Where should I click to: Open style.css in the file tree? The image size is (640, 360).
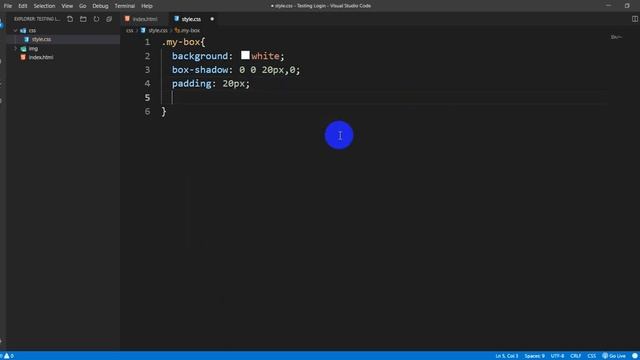tap(42, 40)
